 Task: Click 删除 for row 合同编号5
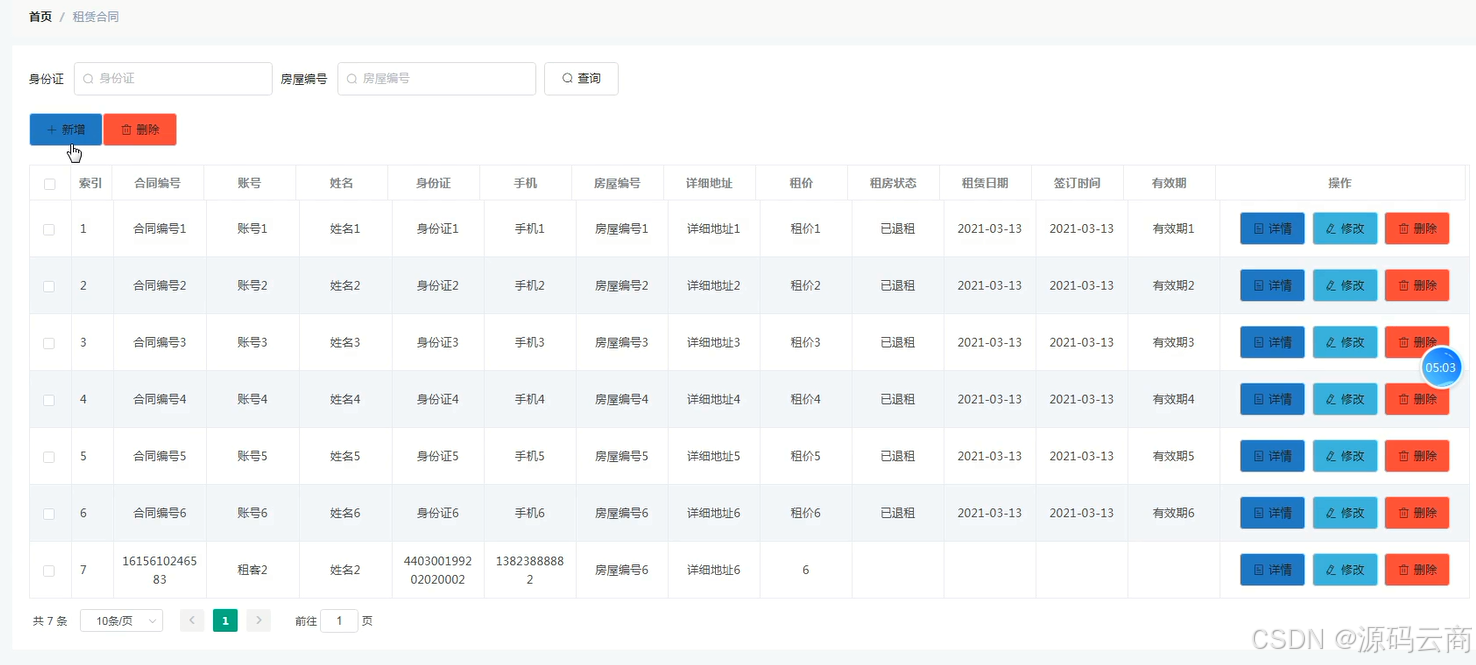(1417, 457)
